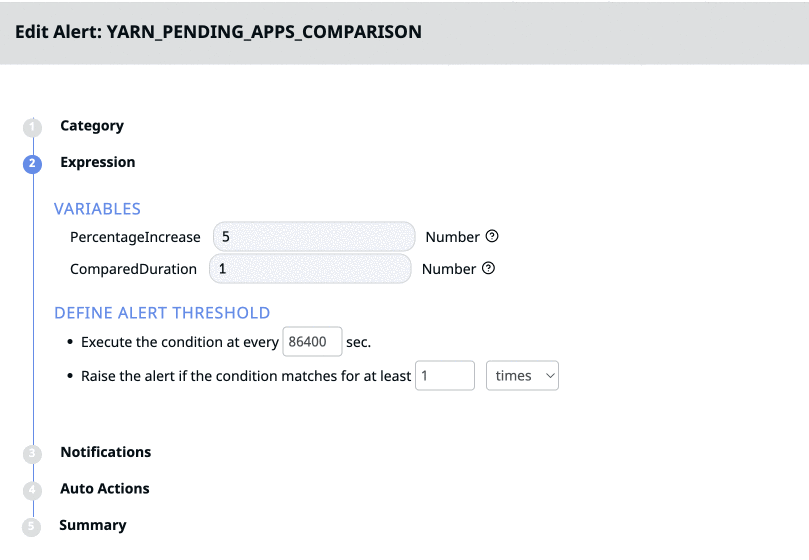Click the VARIABLES section heading
Viewport: 809px width, 560px height.
tap(98, 209)
